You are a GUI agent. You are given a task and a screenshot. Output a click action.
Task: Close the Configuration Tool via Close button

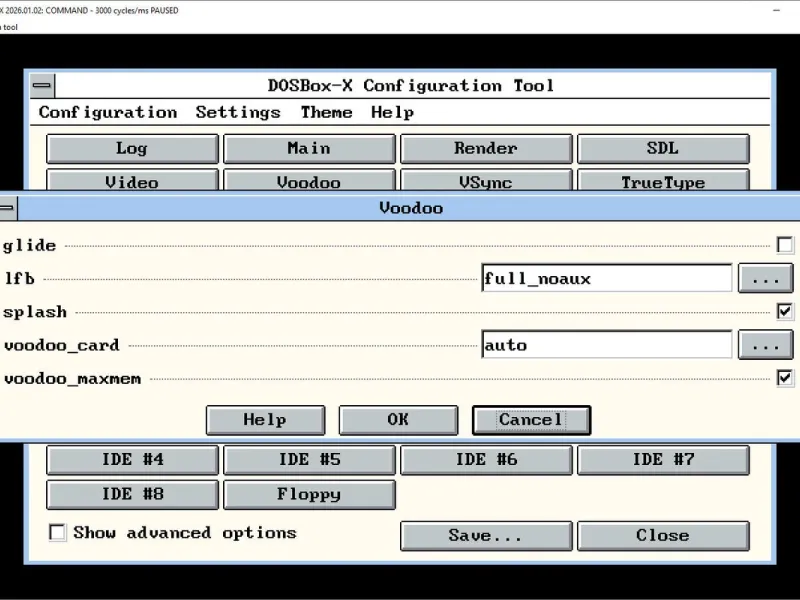(663, 536)
